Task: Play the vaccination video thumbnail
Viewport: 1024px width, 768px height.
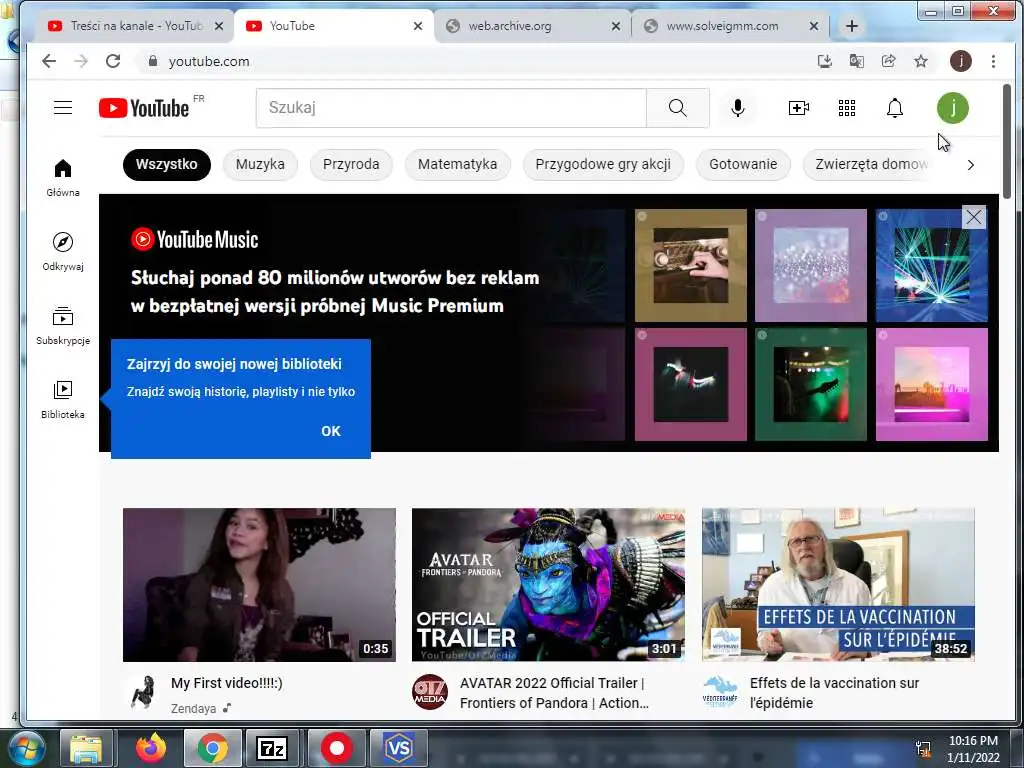Action: pos(838,584)
